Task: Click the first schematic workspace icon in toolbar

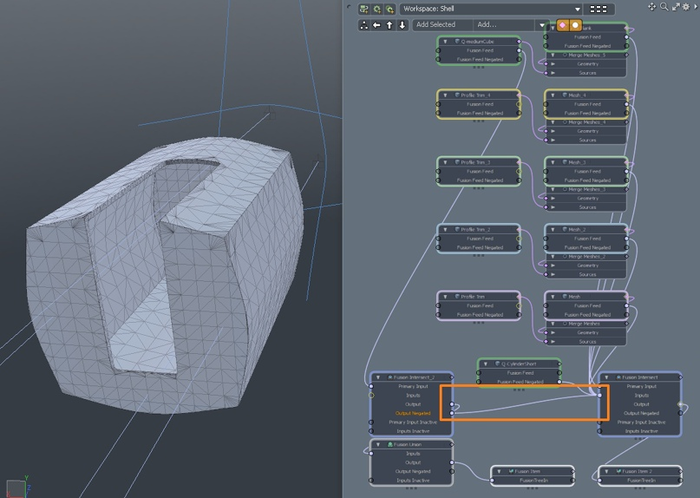Action: [x=364, y=8]
